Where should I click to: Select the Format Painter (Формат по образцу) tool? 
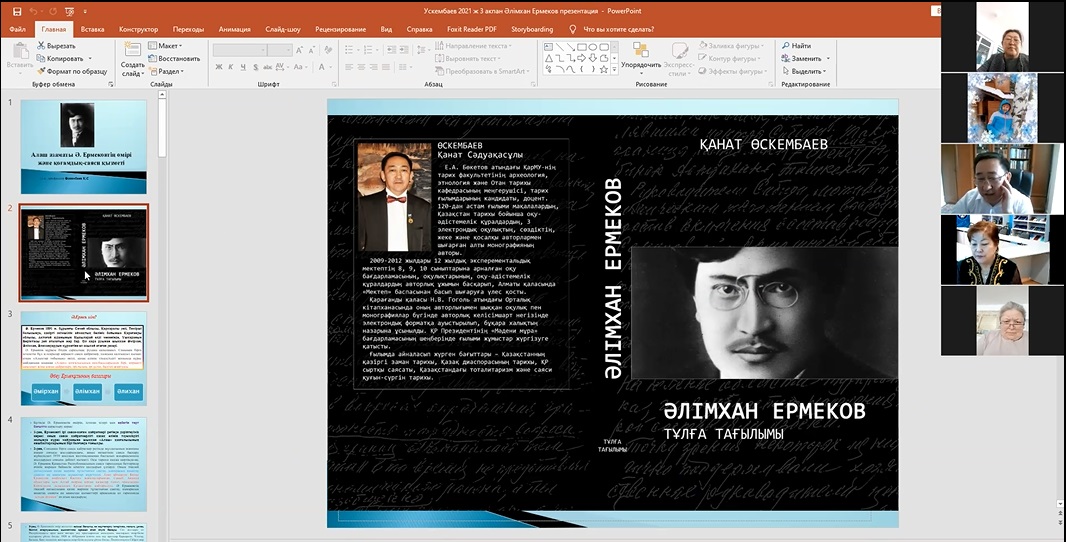click(41, 72)
